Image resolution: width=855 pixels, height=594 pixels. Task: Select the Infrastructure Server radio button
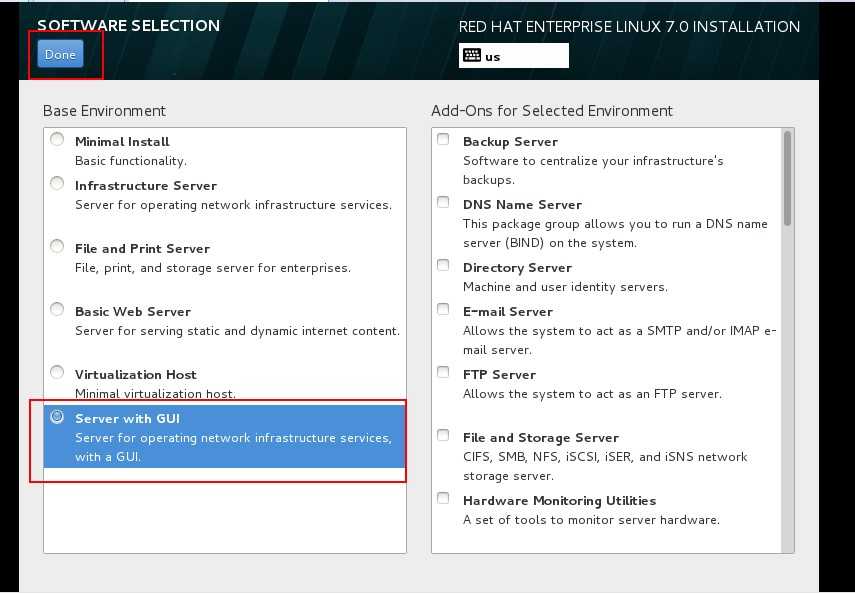[57, 184]
